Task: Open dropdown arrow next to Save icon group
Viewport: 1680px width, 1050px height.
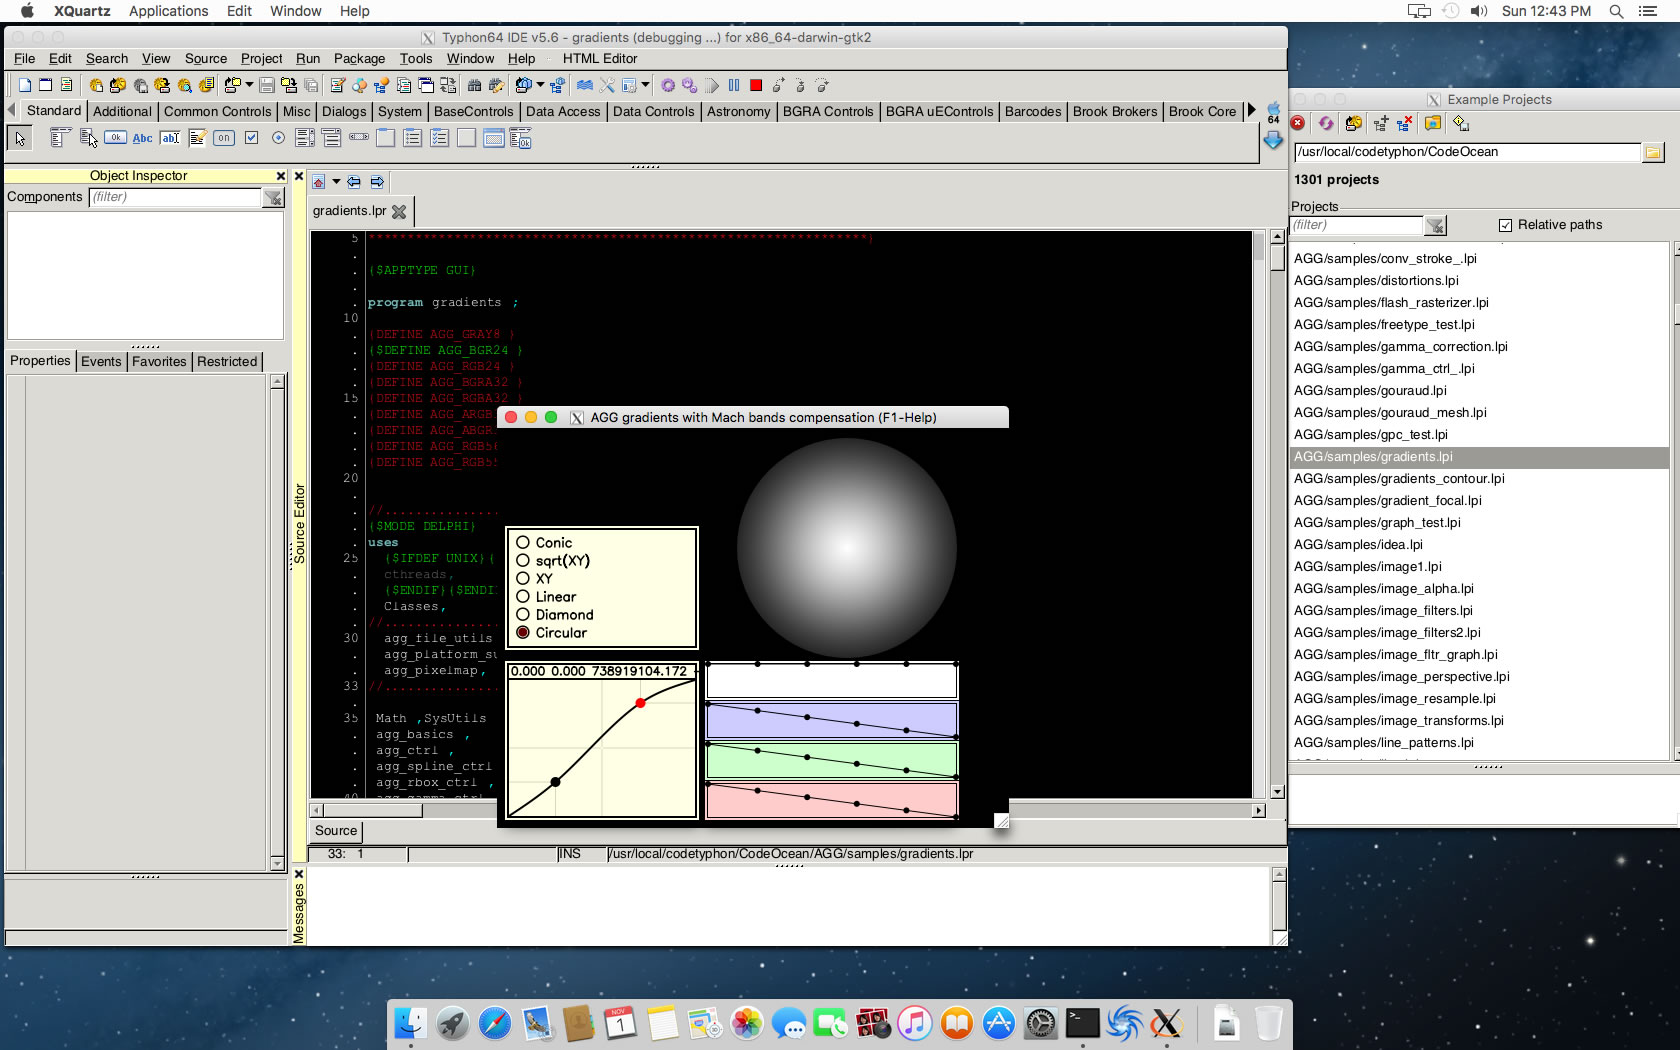Action: pos(249,85)
